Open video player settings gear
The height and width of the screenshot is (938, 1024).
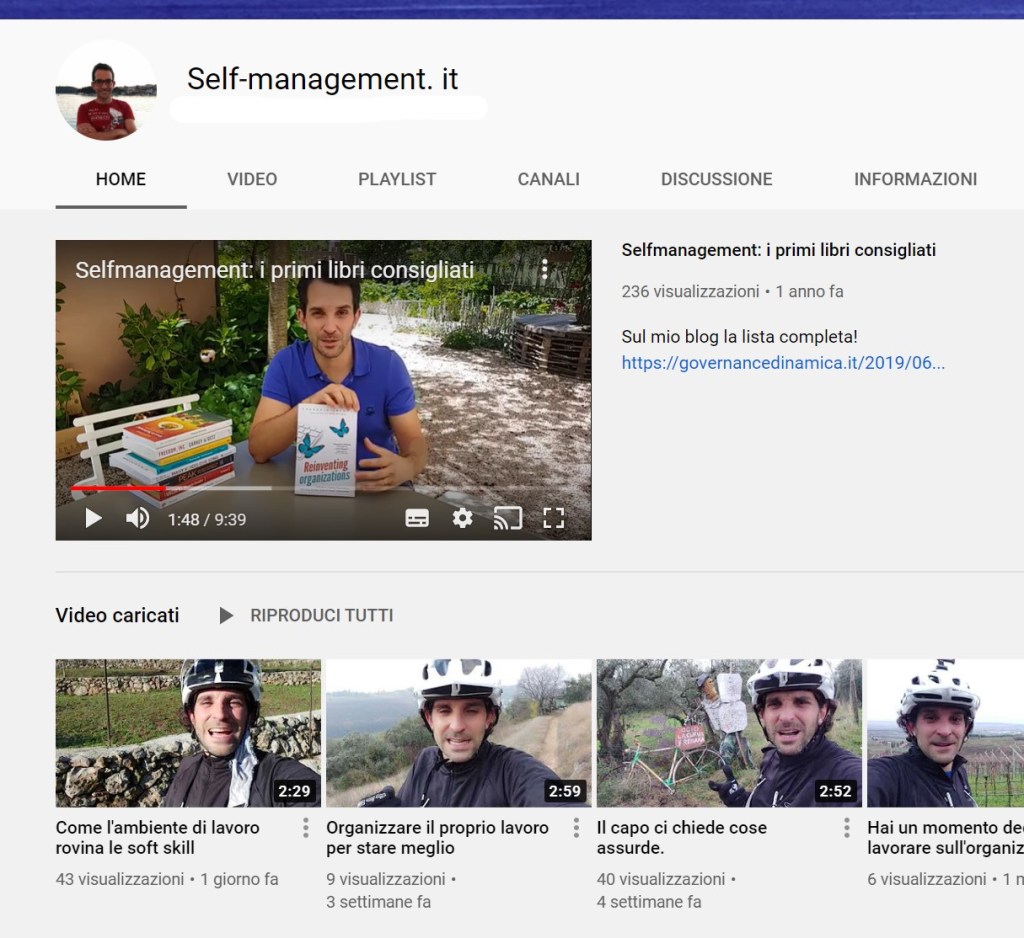(462, 518)
